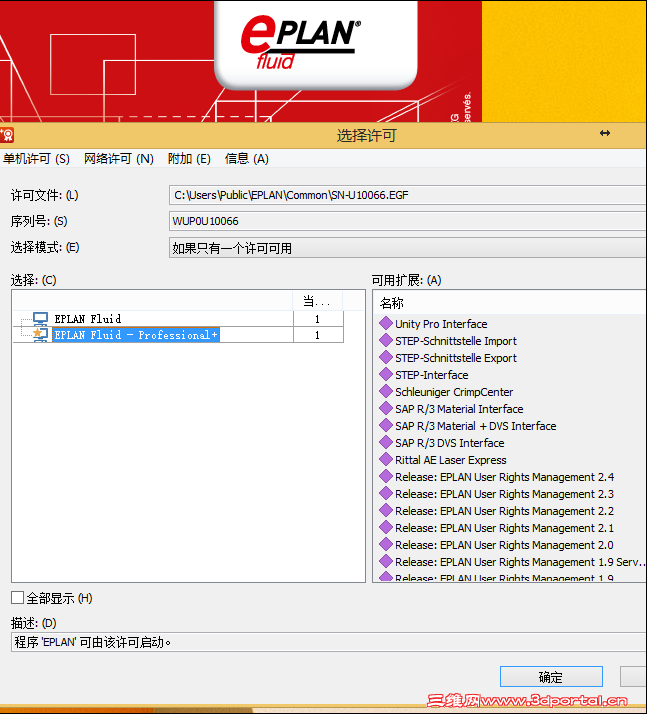
Task: Select Rittal AE Laser Express text
Action: click(451, 460)
